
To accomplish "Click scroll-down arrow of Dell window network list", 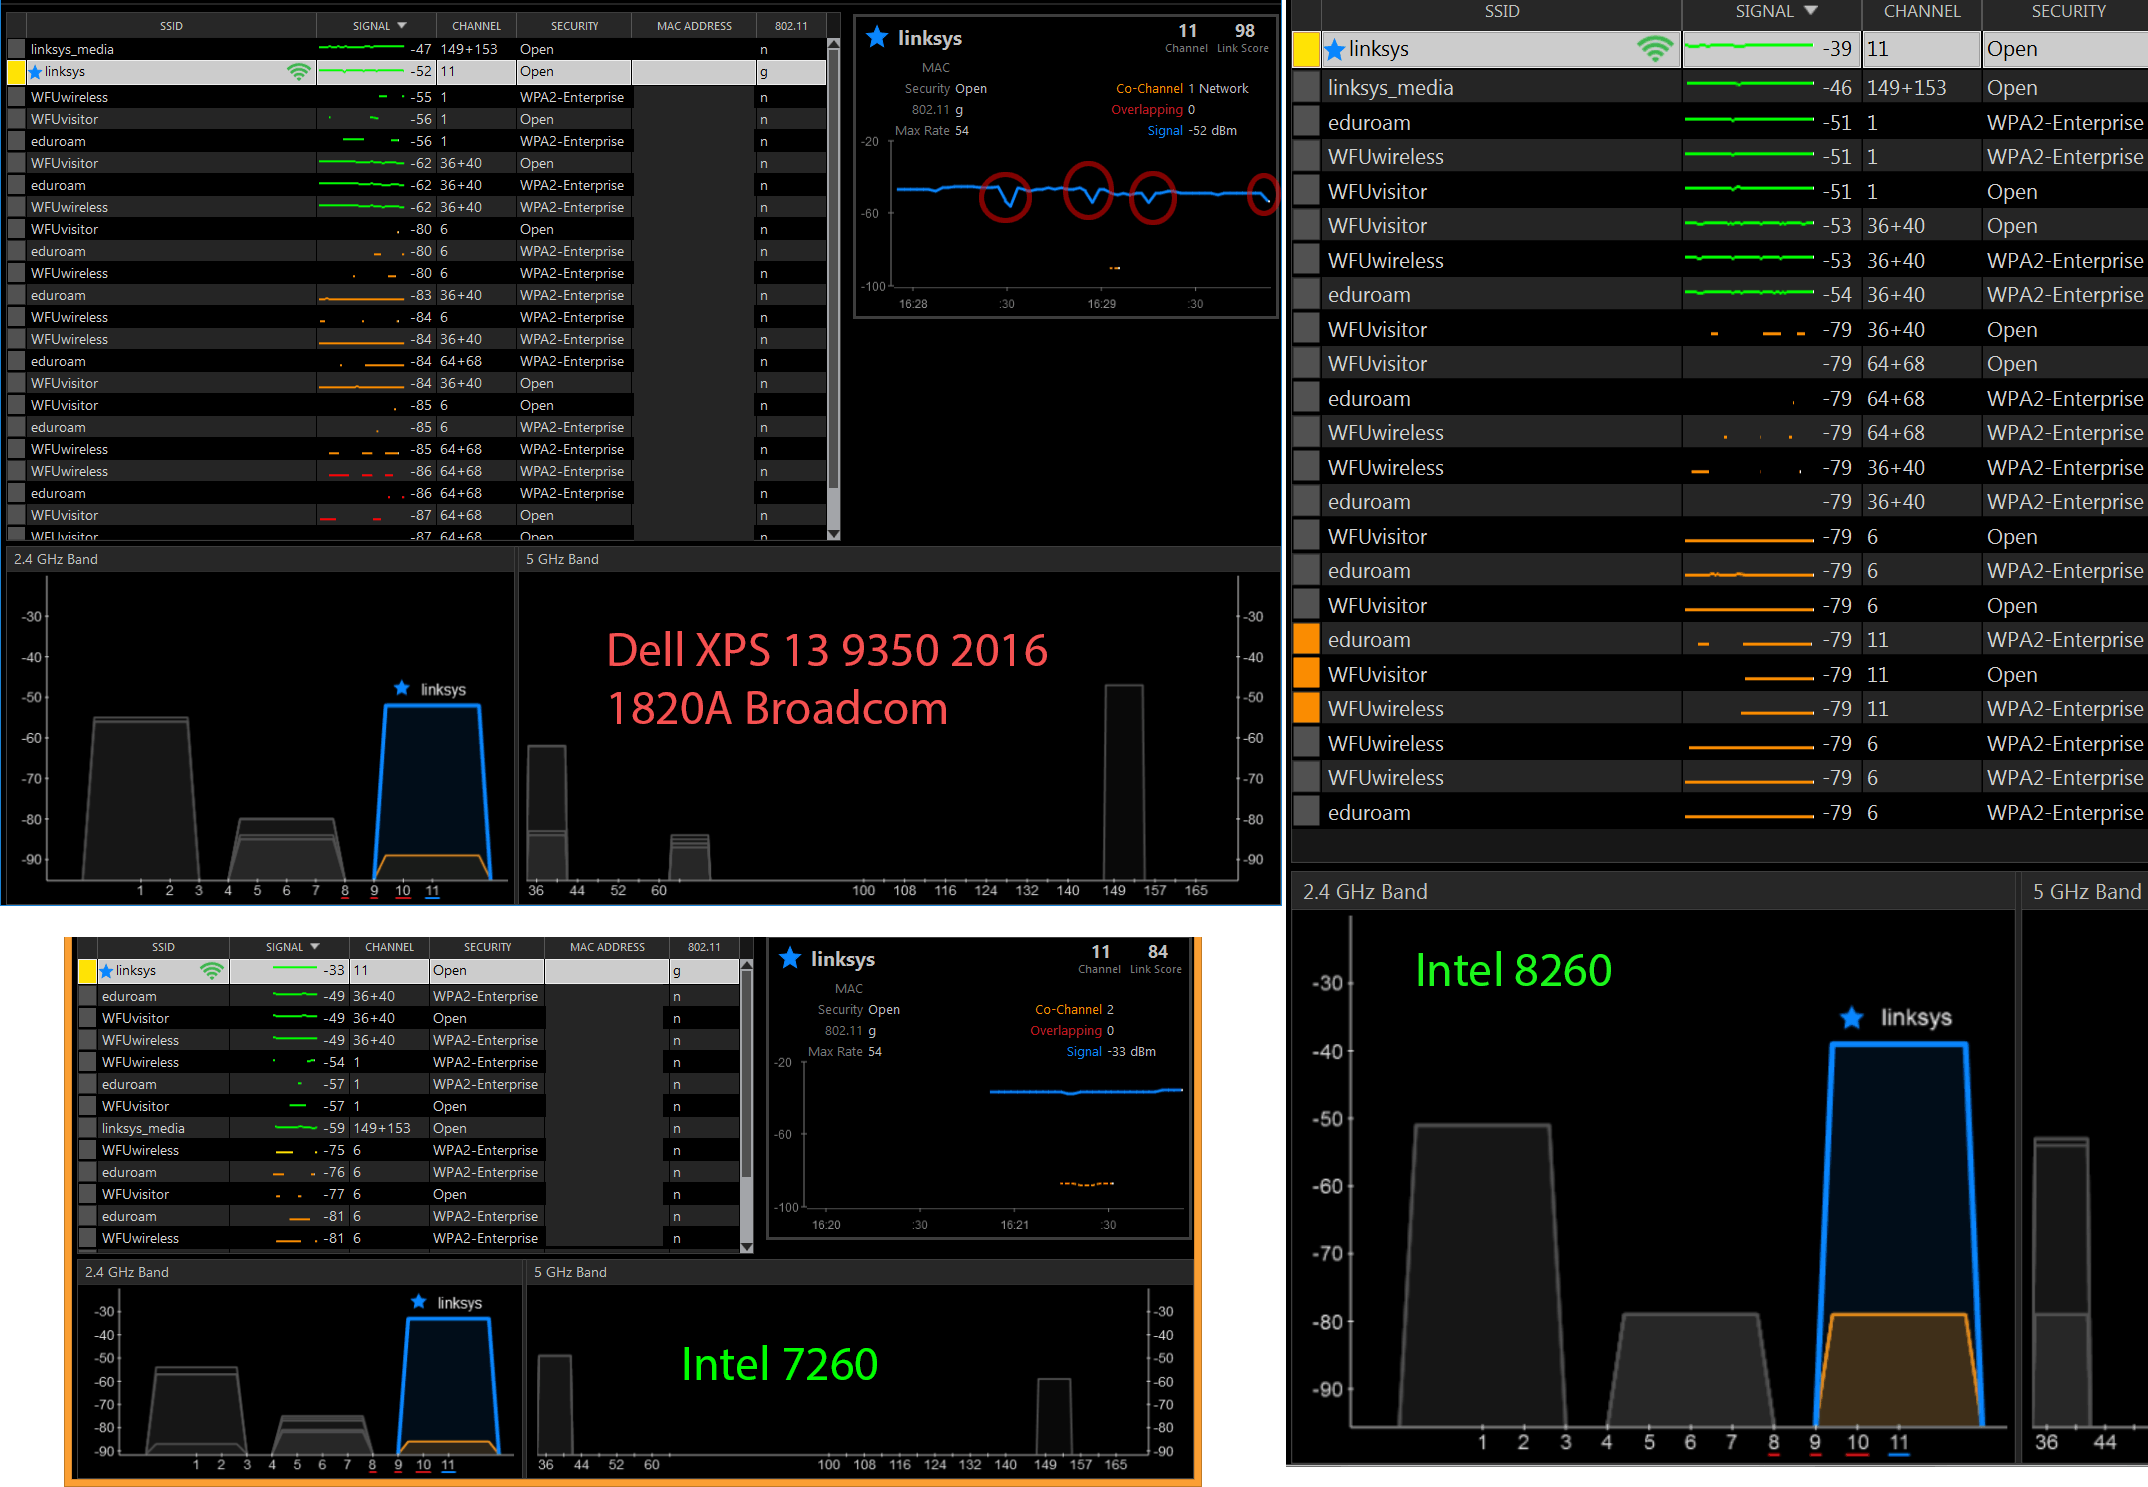I will point(834,534).
